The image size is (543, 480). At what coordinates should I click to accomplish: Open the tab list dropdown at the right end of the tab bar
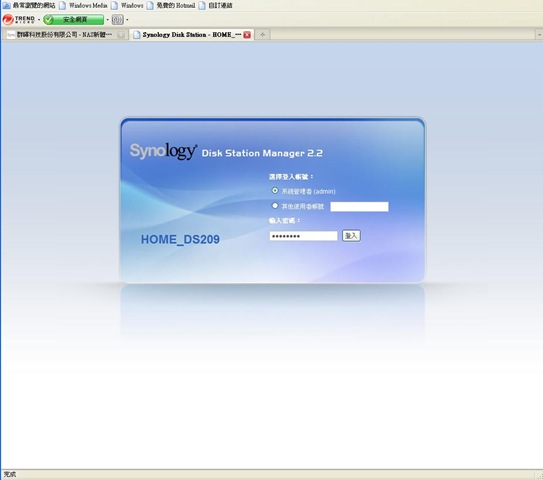[x=539, y=35]
